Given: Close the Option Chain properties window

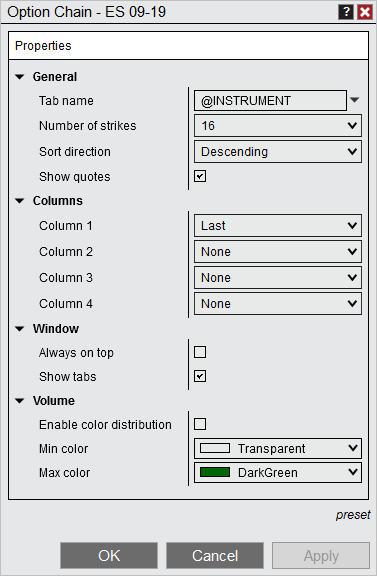Looking at the screenshot, I should [365, 12].
